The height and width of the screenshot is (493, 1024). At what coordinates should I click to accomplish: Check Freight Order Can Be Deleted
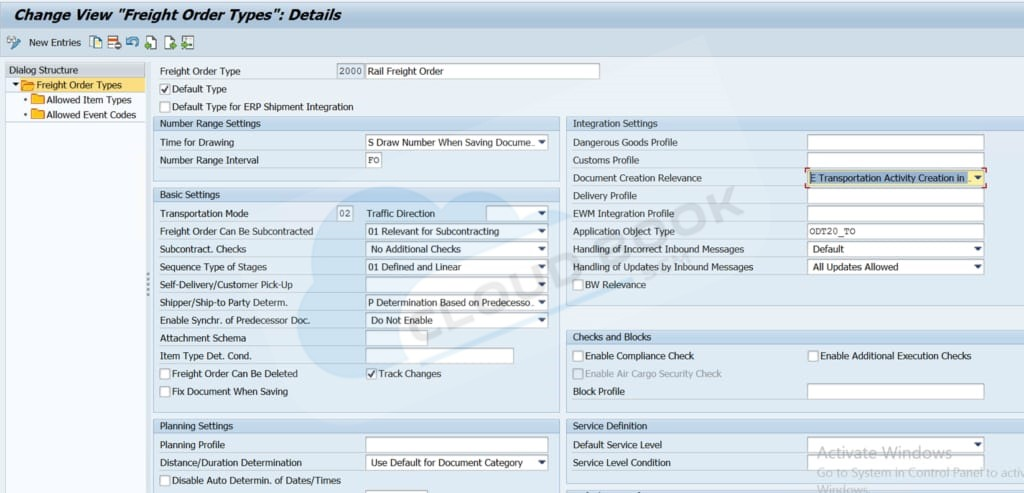point(165,374)
